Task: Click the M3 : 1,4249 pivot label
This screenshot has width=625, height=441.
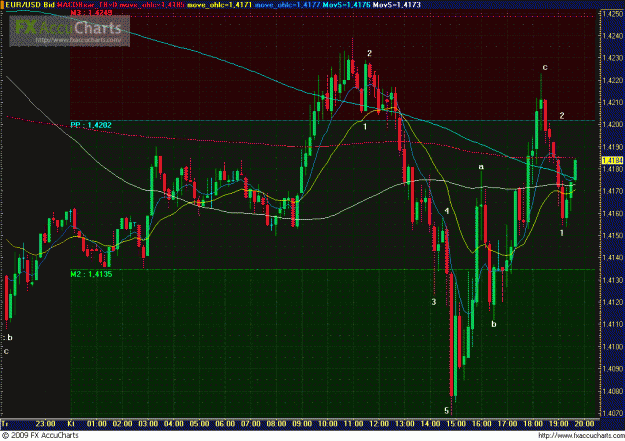Action: tap(91, 13)
